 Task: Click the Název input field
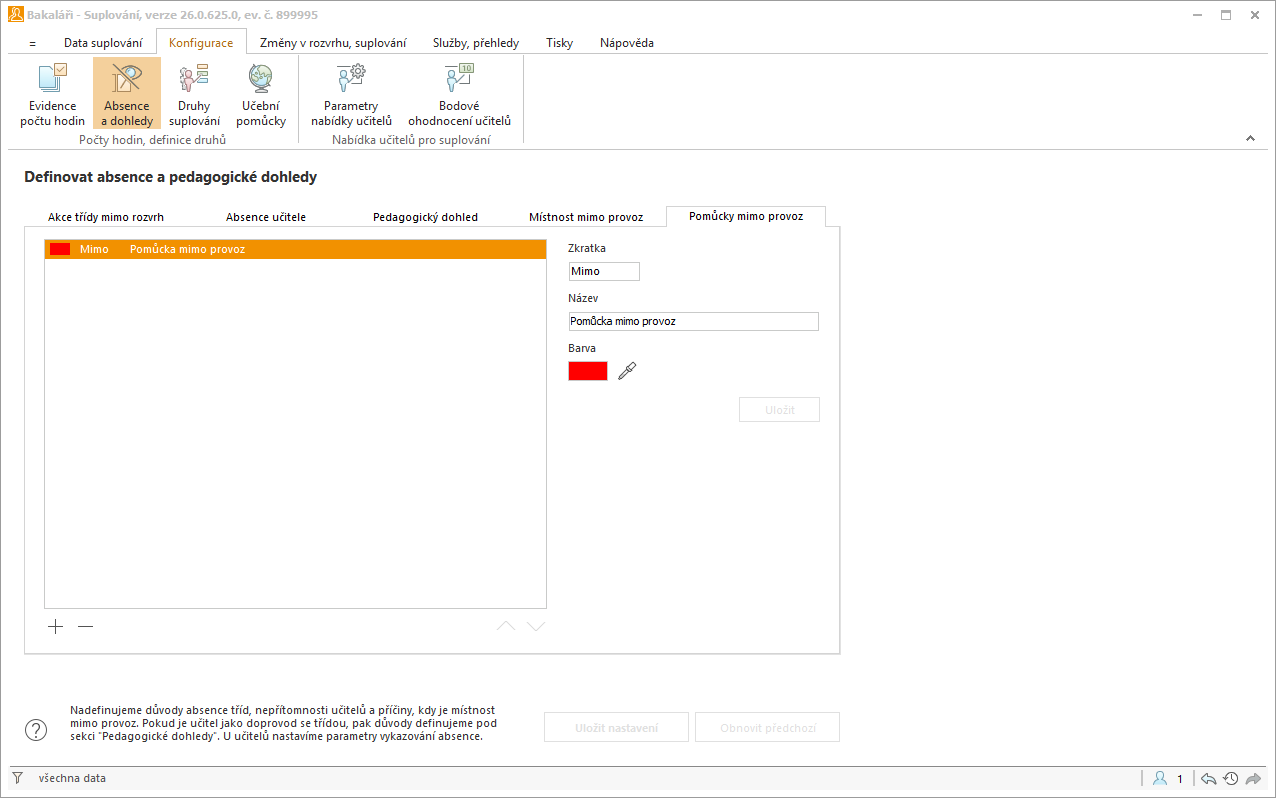[x=693, y=322]
